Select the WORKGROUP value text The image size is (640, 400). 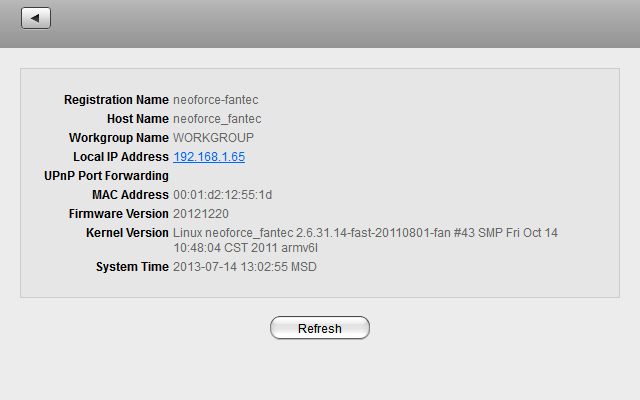coord(213,138)
